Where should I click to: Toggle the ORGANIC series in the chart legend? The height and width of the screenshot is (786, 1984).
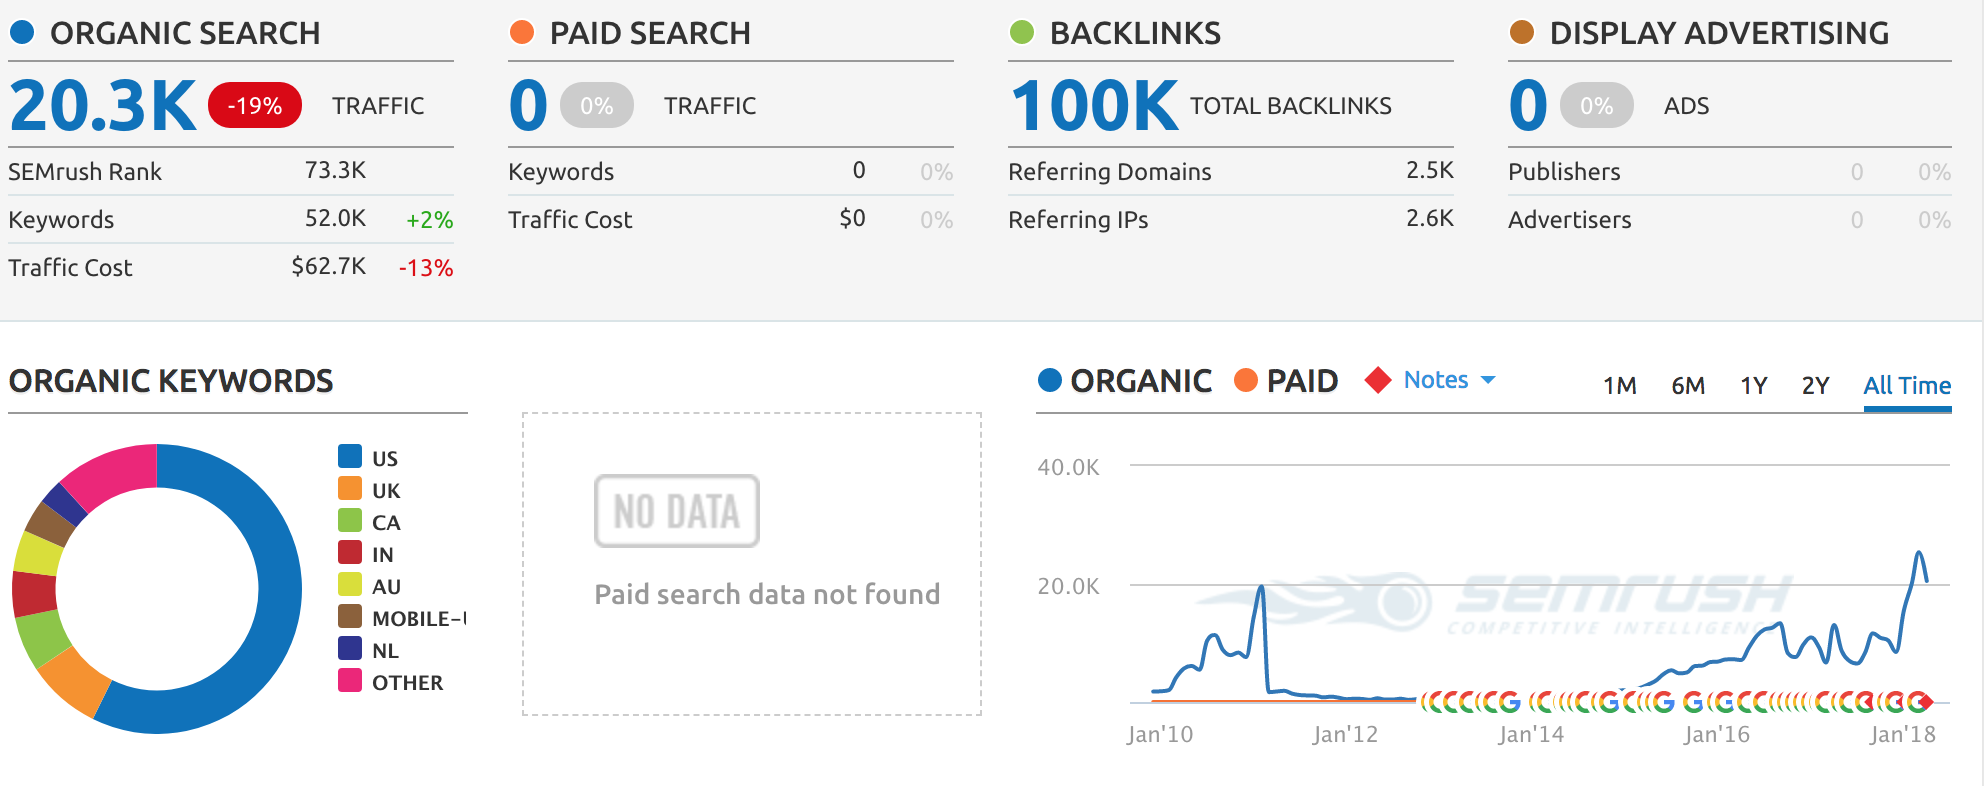[1125, 381]
